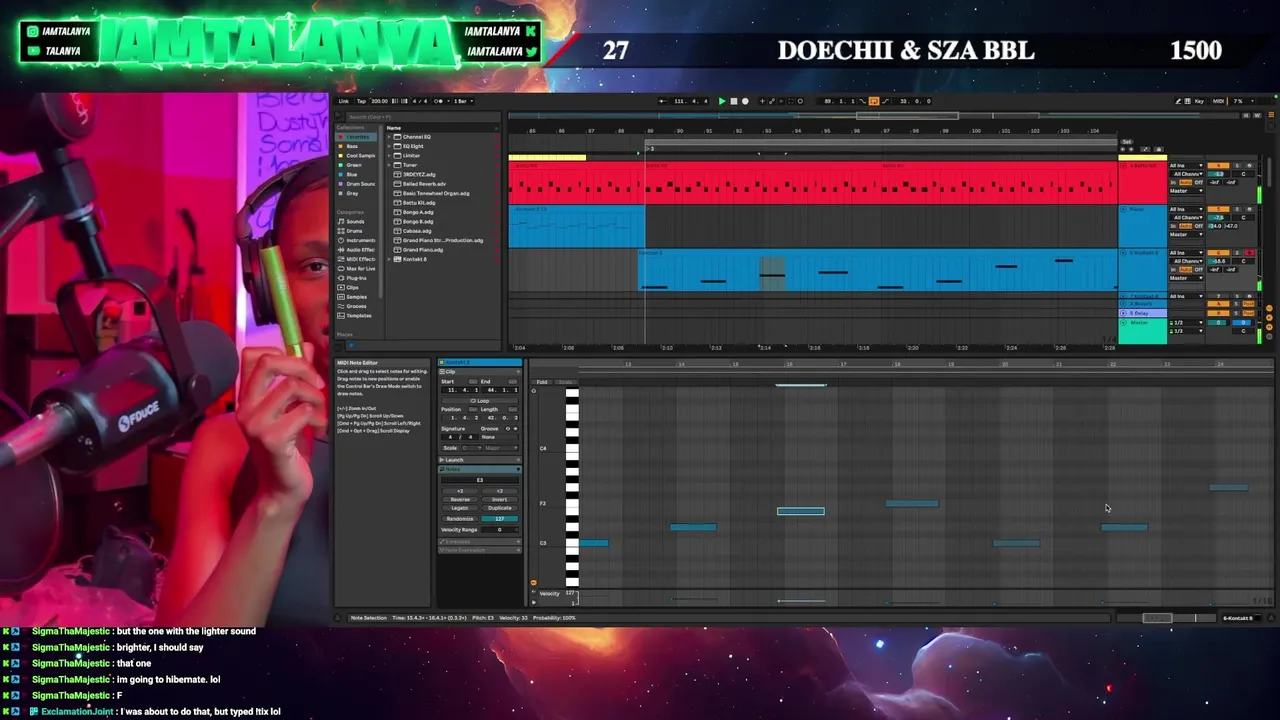Toggle the orange arrangement Loop switch
This screenshot has height=720, width=1280.
point(874,101)
